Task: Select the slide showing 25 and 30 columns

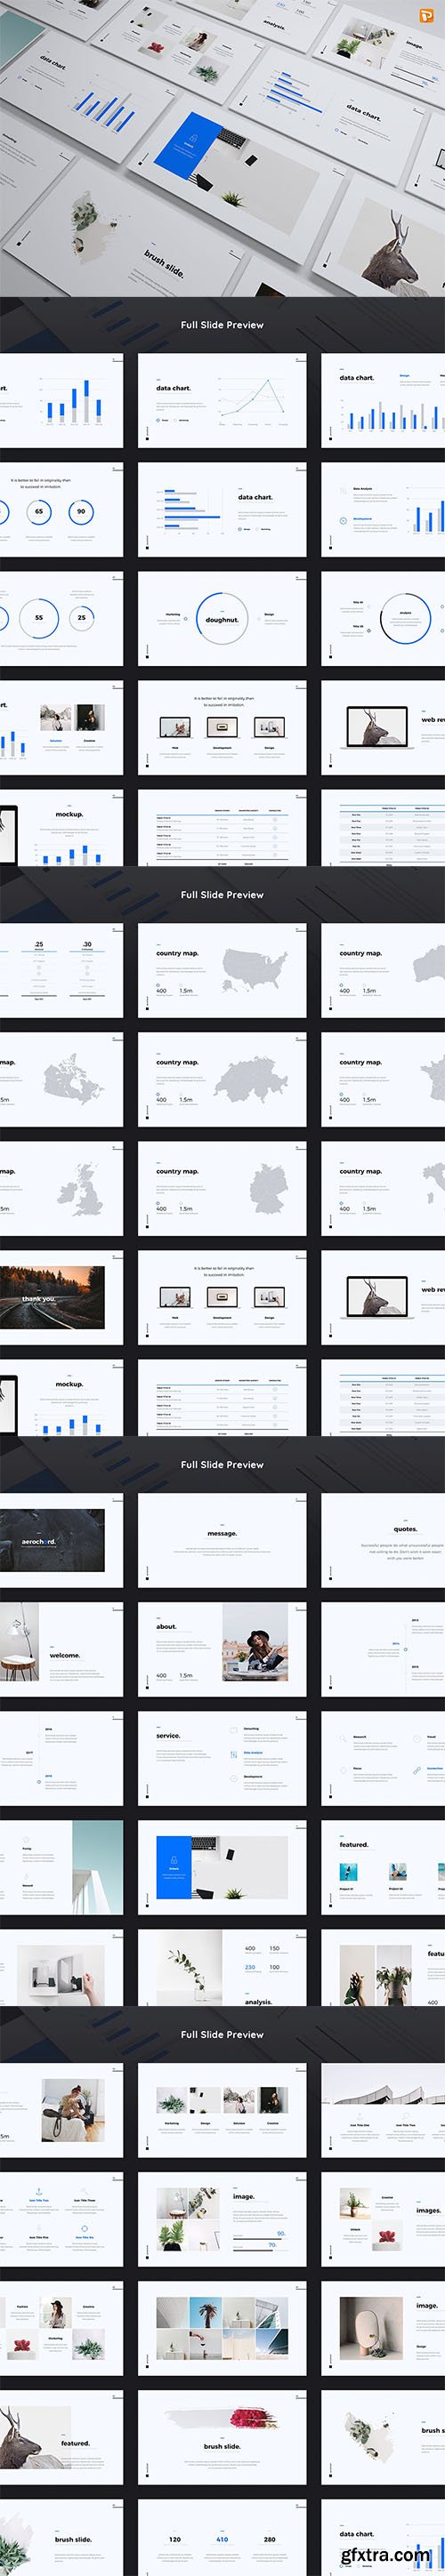Action: (62, 970)
